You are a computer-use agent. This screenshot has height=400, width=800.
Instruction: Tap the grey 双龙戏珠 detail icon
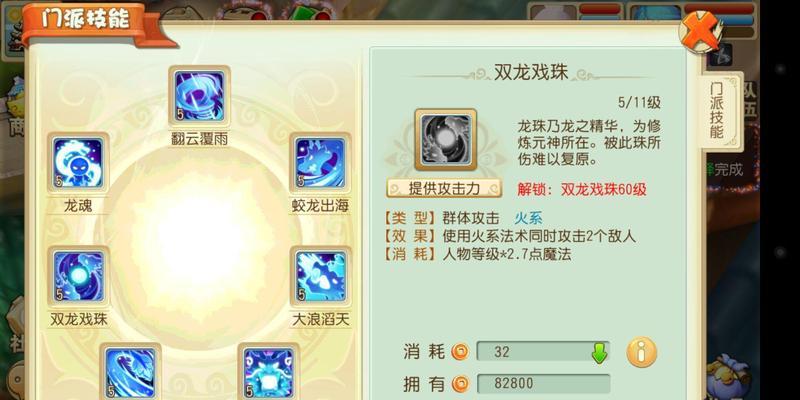(445, 139)
